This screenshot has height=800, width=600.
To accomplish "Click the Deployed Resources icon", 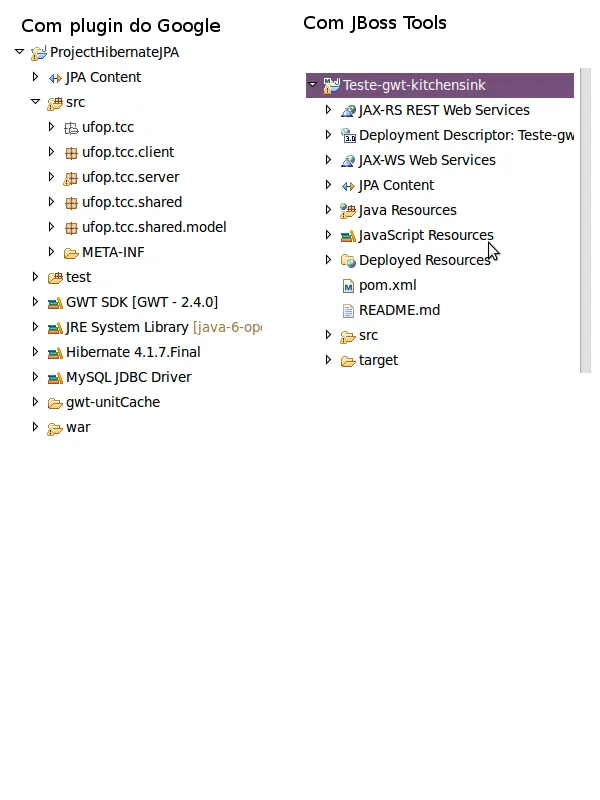I will pyautogui.click(x=348, y=261).
